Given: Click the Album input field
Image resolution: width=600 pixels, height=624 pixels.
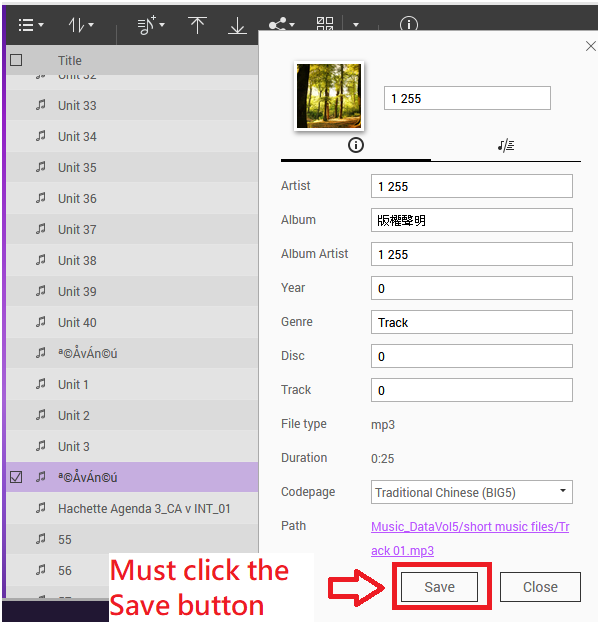Looking at the screenshot, I should click(471, 220).
